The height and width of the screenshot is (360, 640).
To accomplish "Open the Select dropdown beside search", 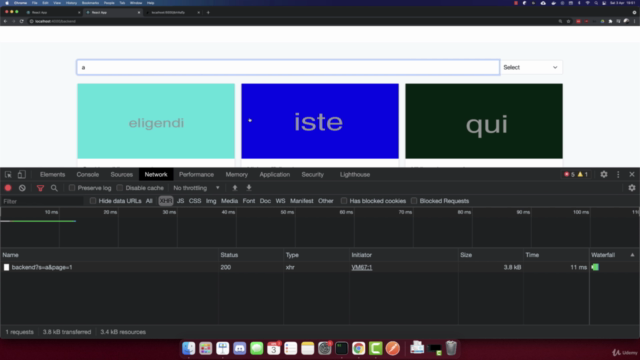I will [x=531, y=67].
